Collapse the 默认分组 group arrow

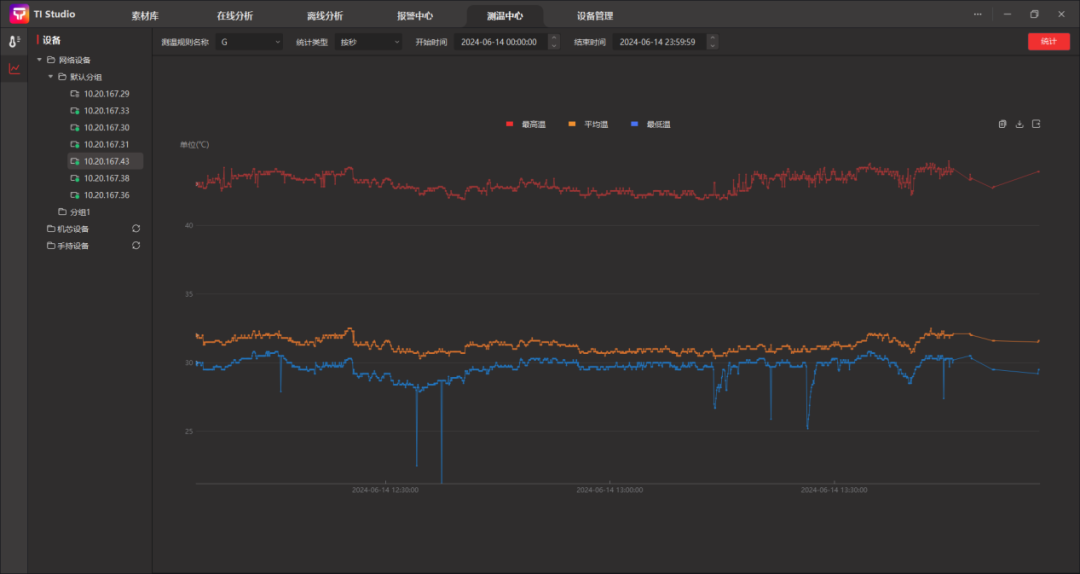pyautogui.click(x=50, y=77)
